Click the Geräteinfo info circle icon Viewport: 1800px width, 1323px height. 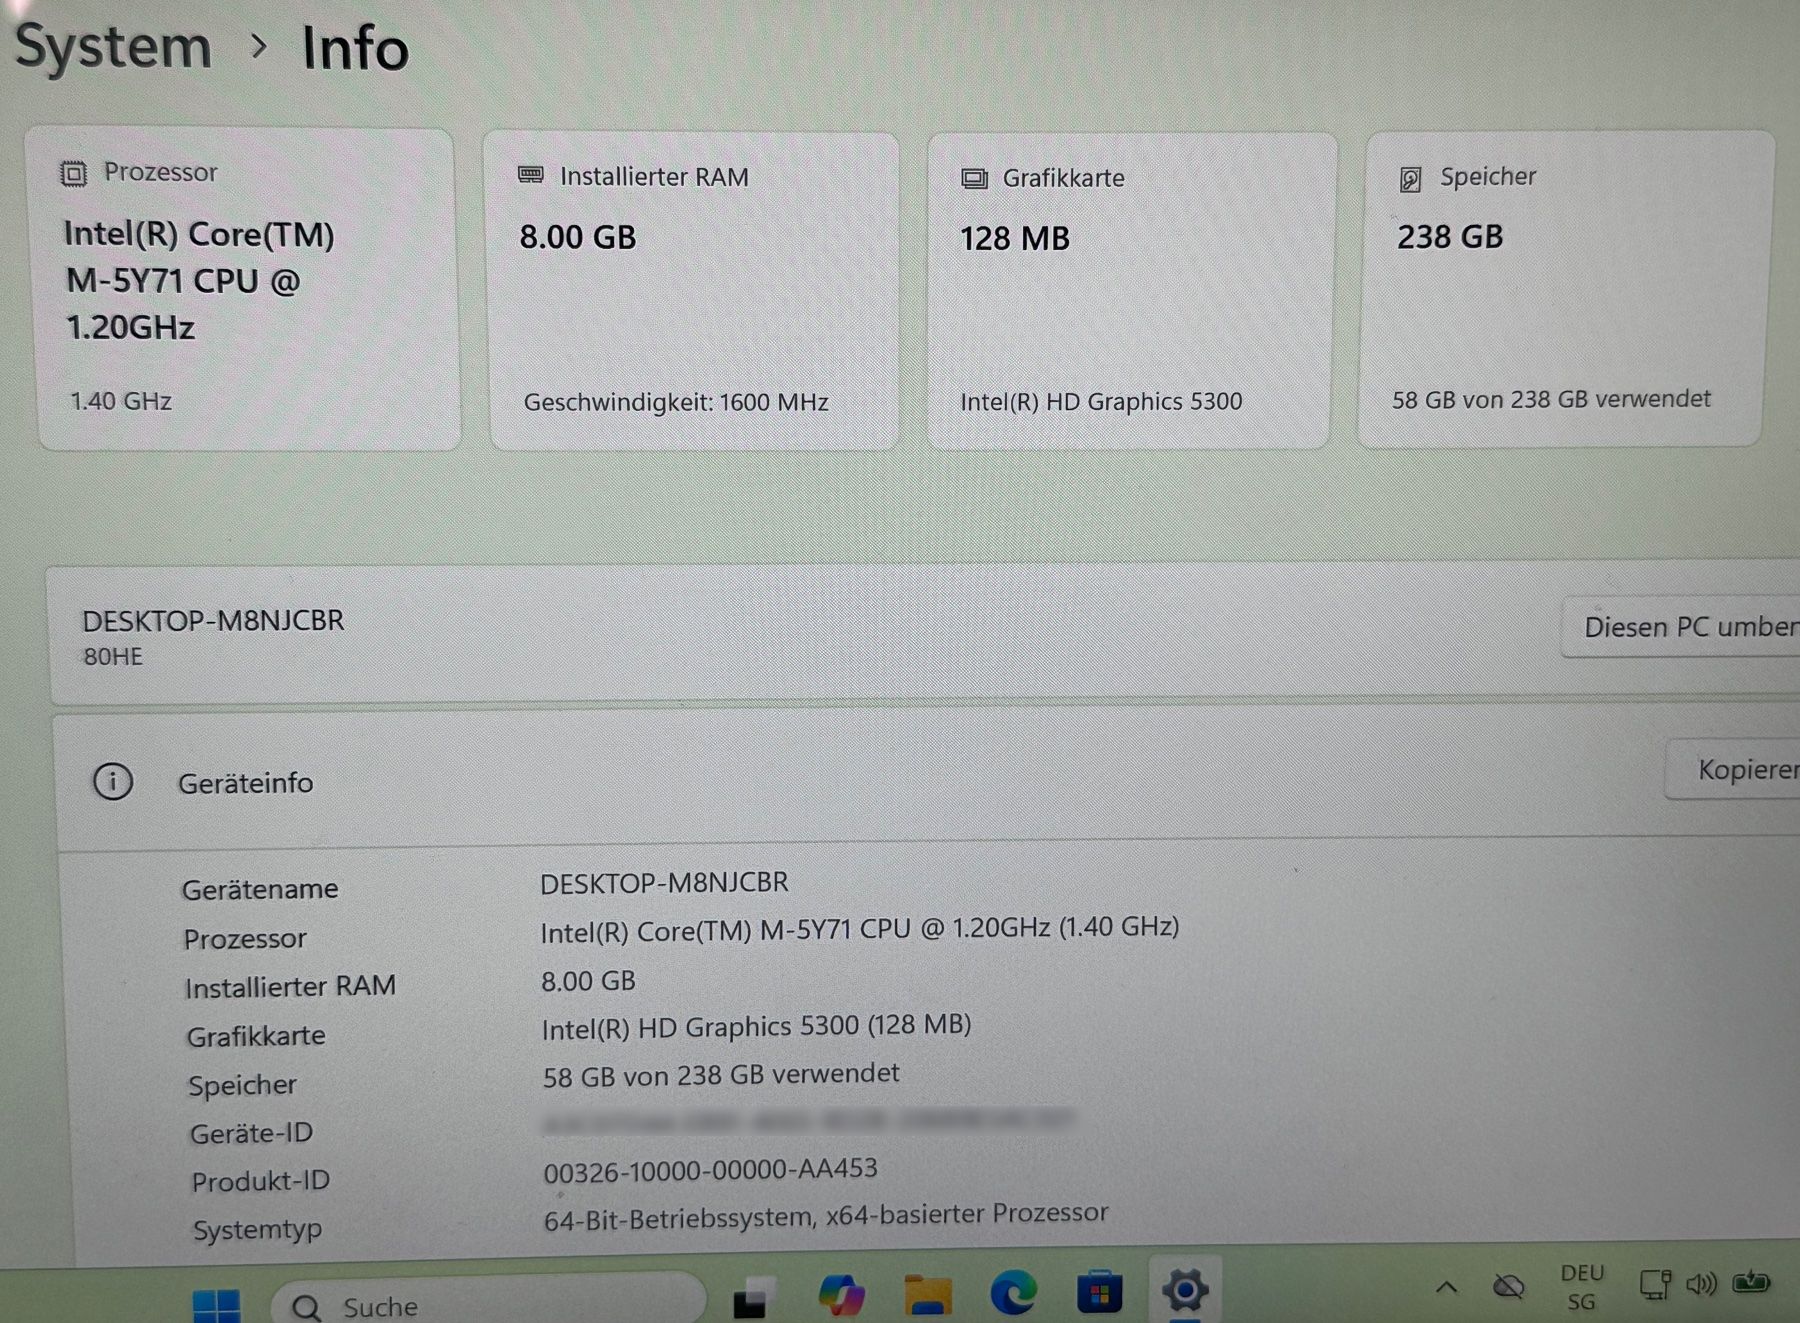(113, 781)
